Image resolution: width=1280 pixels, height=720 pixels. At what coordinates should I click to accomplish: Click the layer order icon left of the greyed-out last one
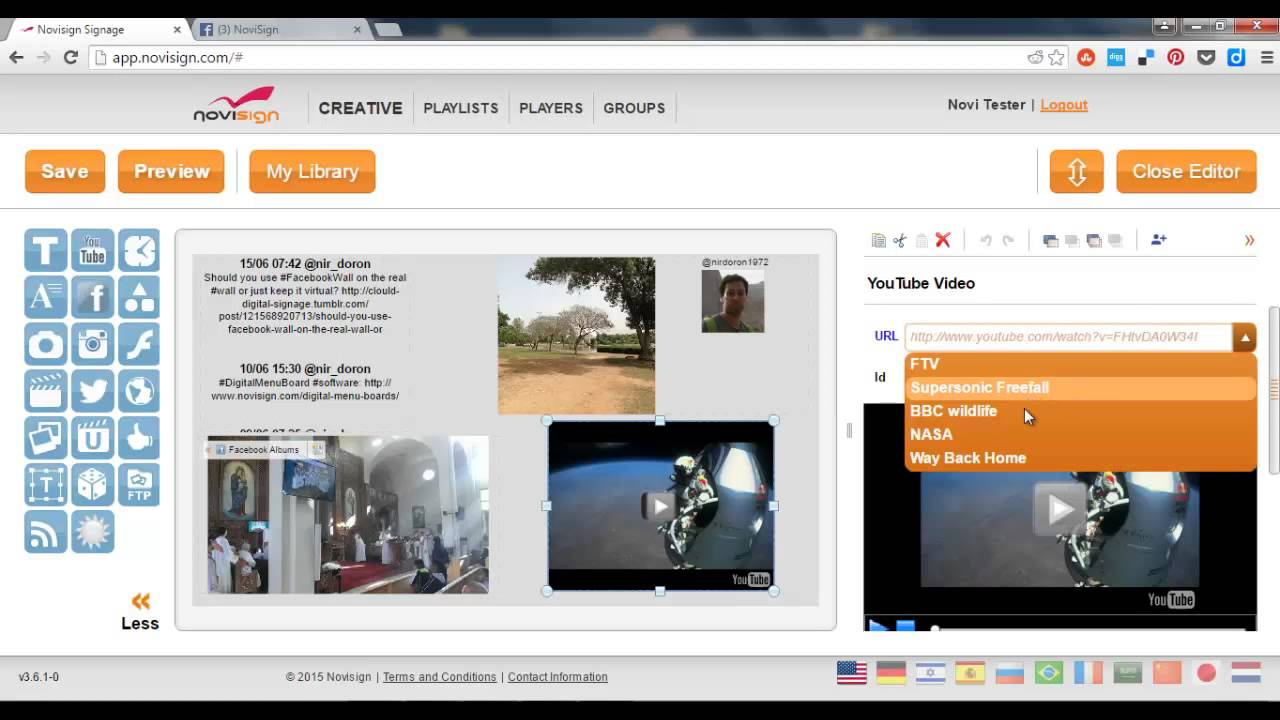pyautogui.click(x=1094, y=240)
